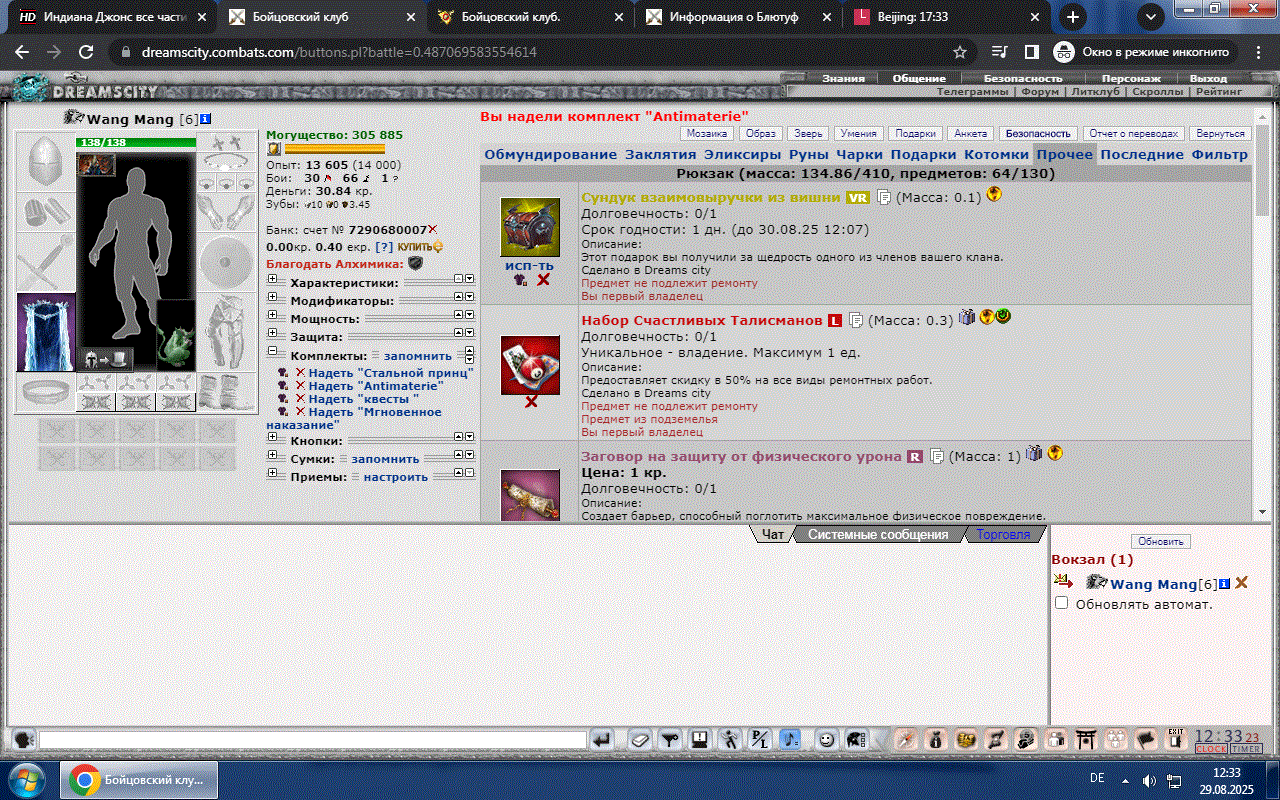The width and height of the screenshot is (1280, 800).
Task: Click the green 138/138 health bar
Action: point(136,143)
